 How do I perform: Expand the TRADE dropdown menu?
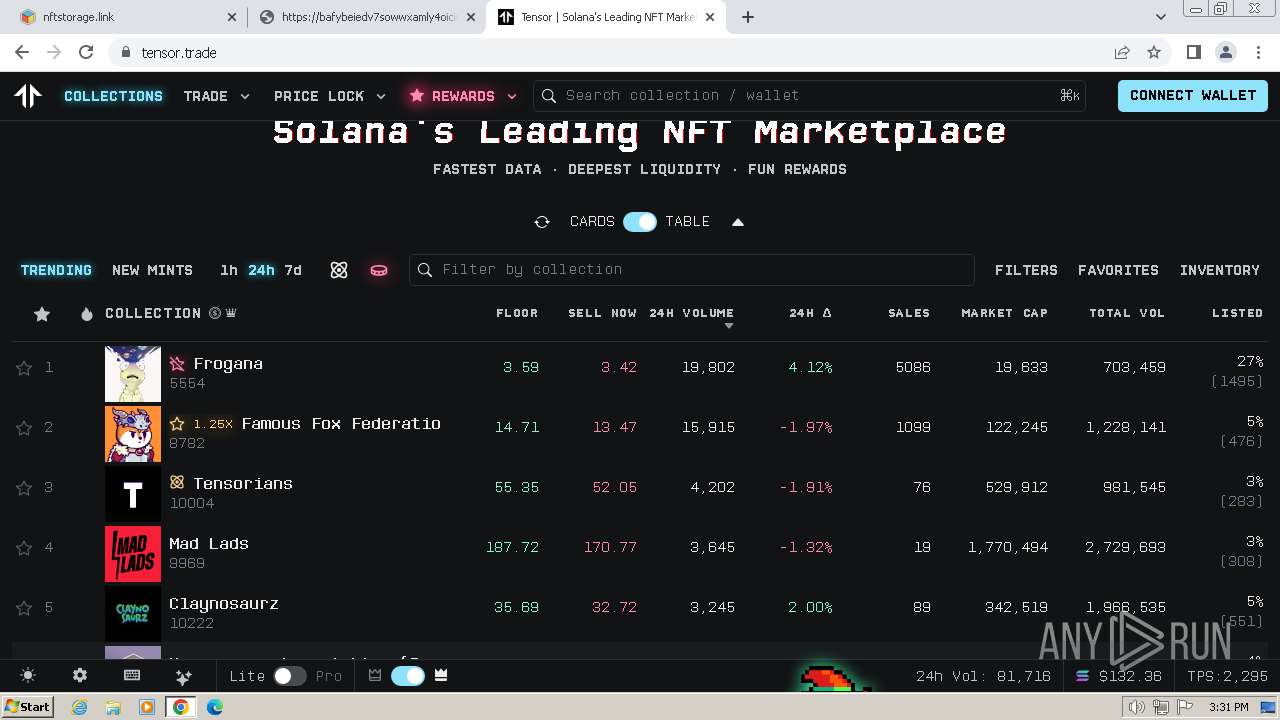[217, 96]
